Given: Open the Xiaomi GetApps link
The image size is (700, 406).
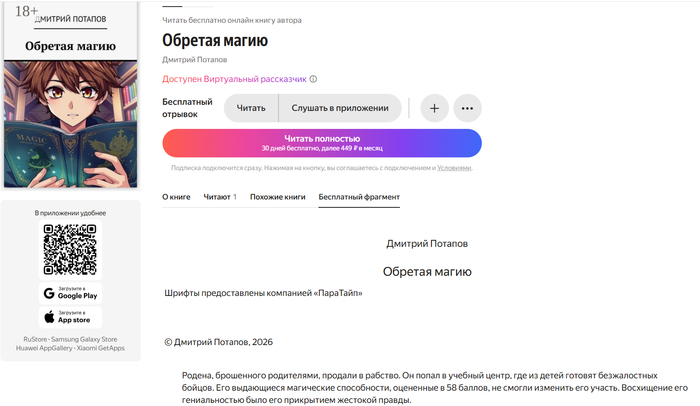Looking at the screenshot, I should tap(100, 348).
